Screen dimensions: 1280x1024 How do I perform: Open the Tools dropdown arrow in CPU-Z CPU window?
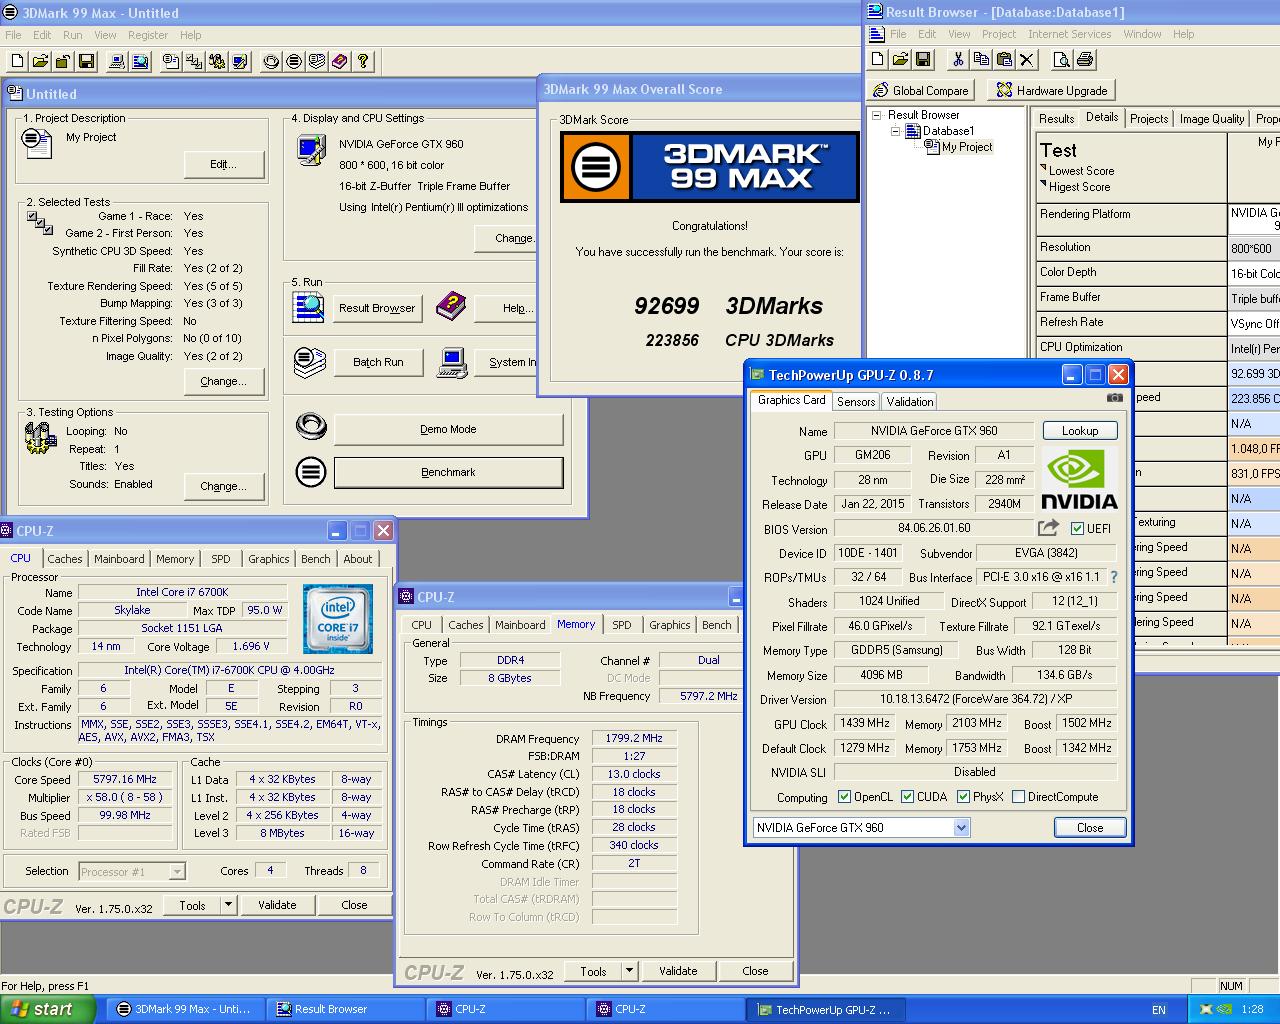[x=228, y=905]
